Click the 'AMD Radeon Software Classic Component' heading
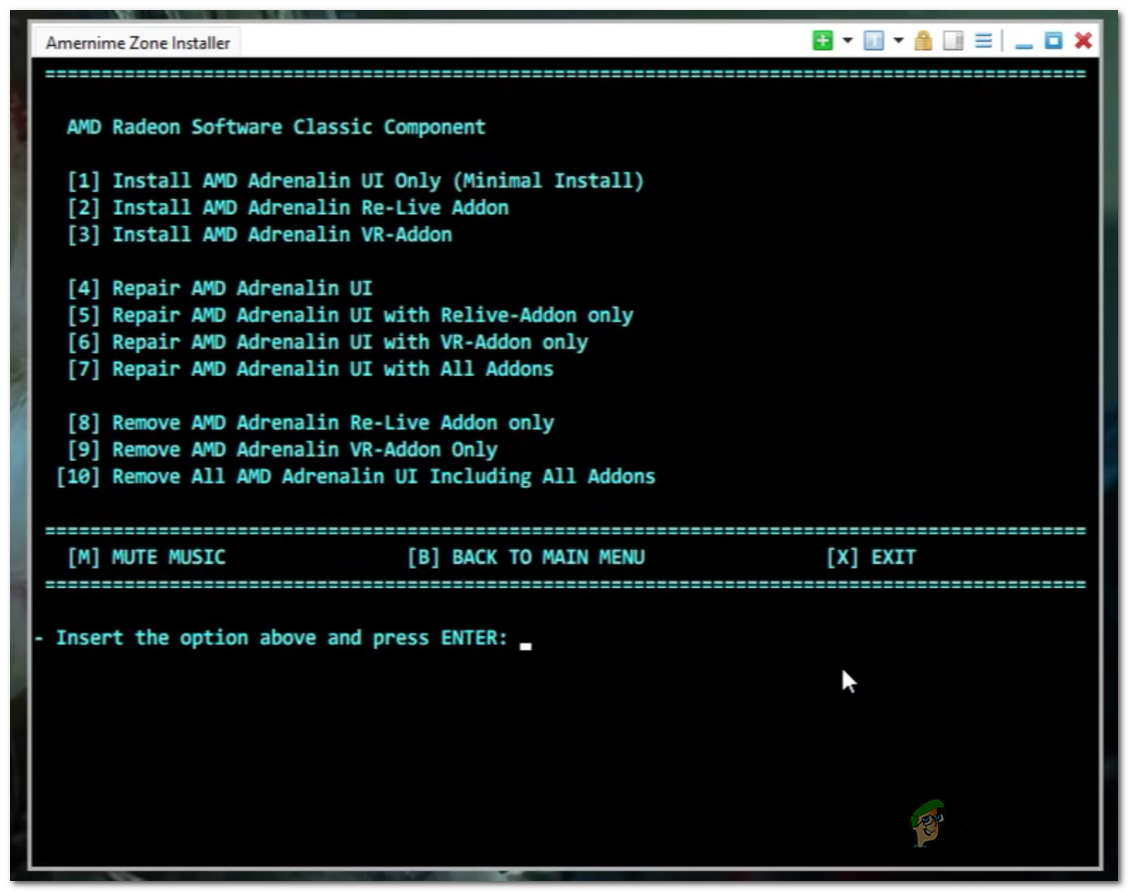This screenshot has width=1129, height=892. pyautogui.click(x=276, y=127)
